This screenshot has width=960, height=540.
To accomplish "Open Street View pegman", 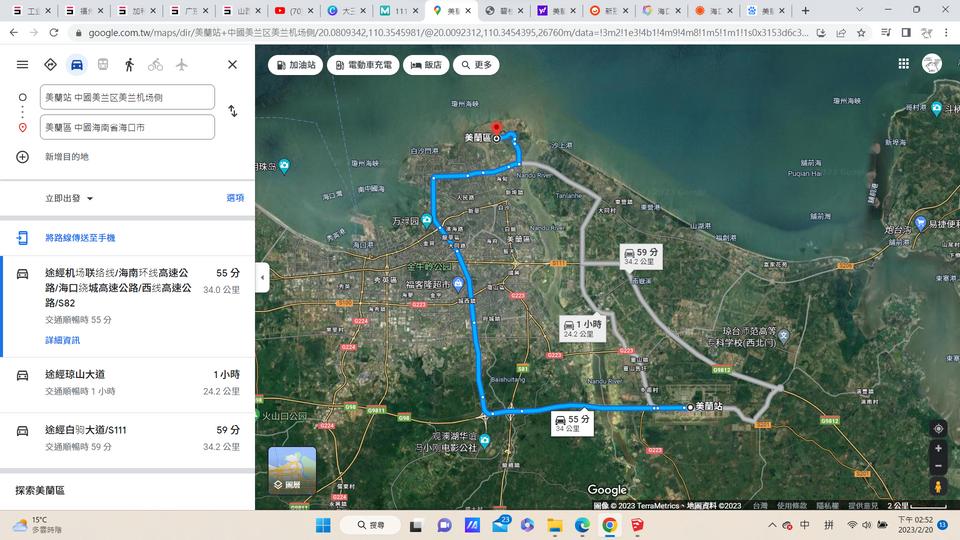I will tap(938, 487).
